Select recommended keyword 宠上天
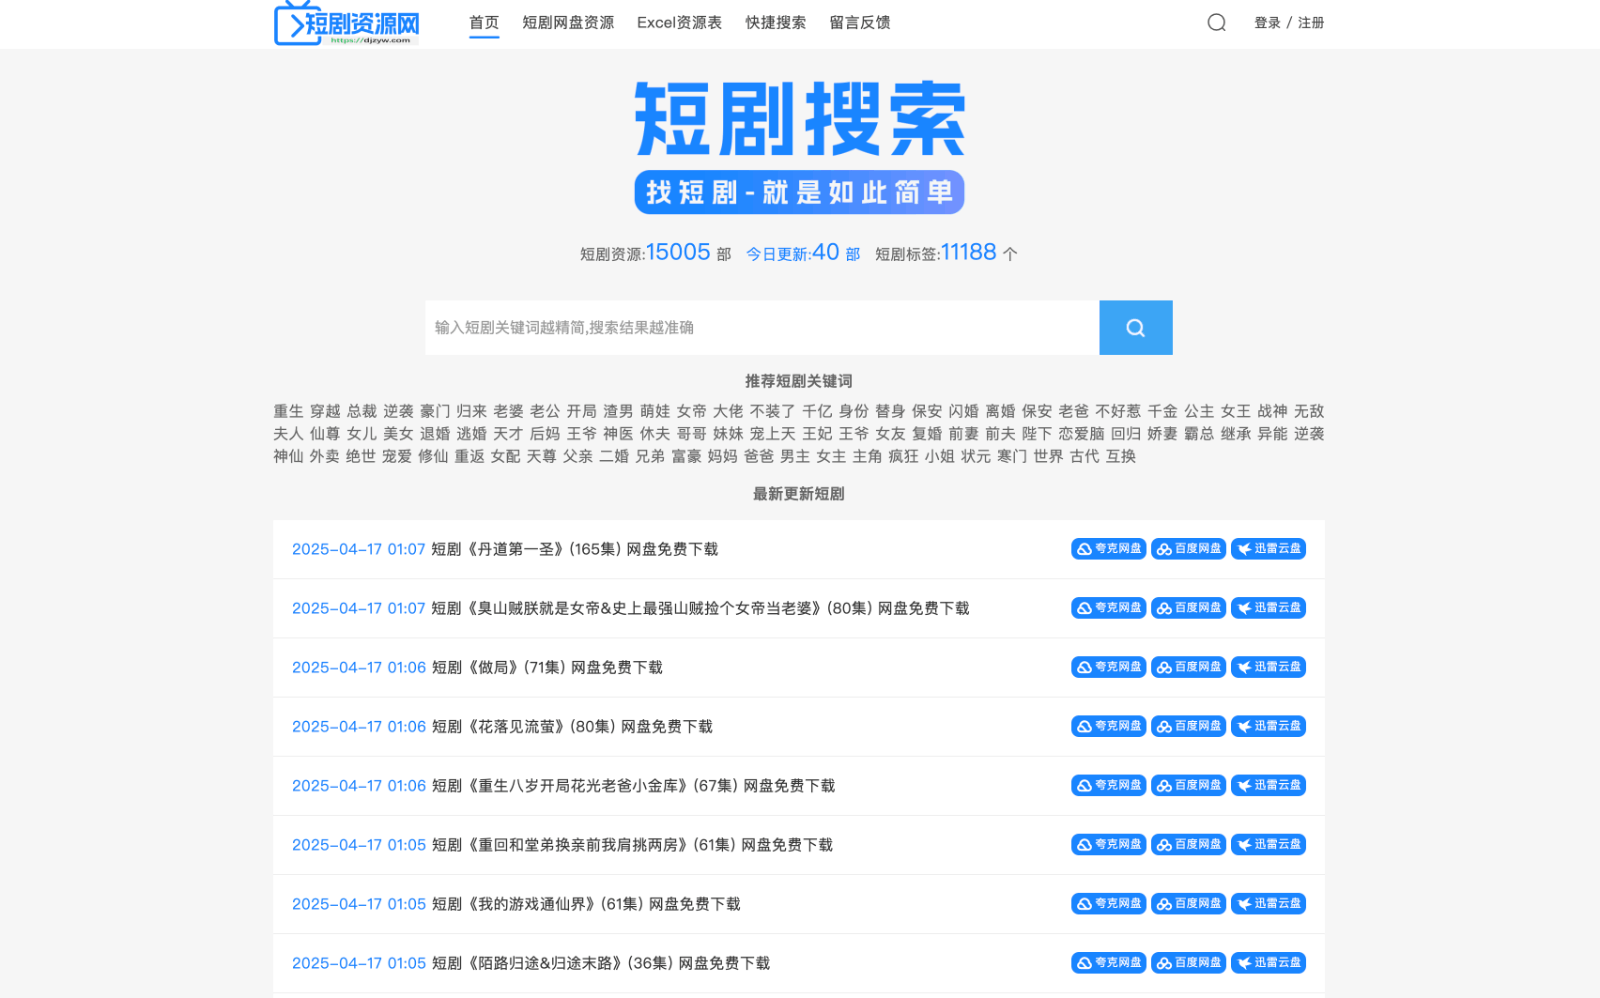Viewport: 1600px width, 998px height. (773, 434)
